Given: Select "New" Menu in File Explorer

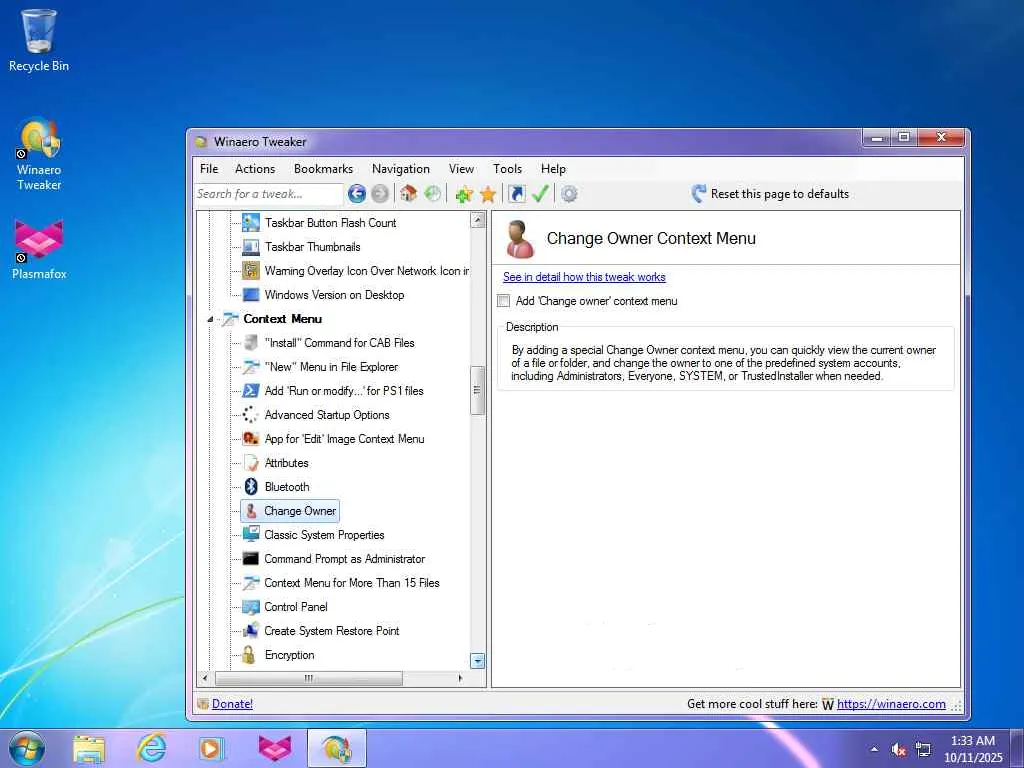Looking at the screenshot, I should point(332,367).
